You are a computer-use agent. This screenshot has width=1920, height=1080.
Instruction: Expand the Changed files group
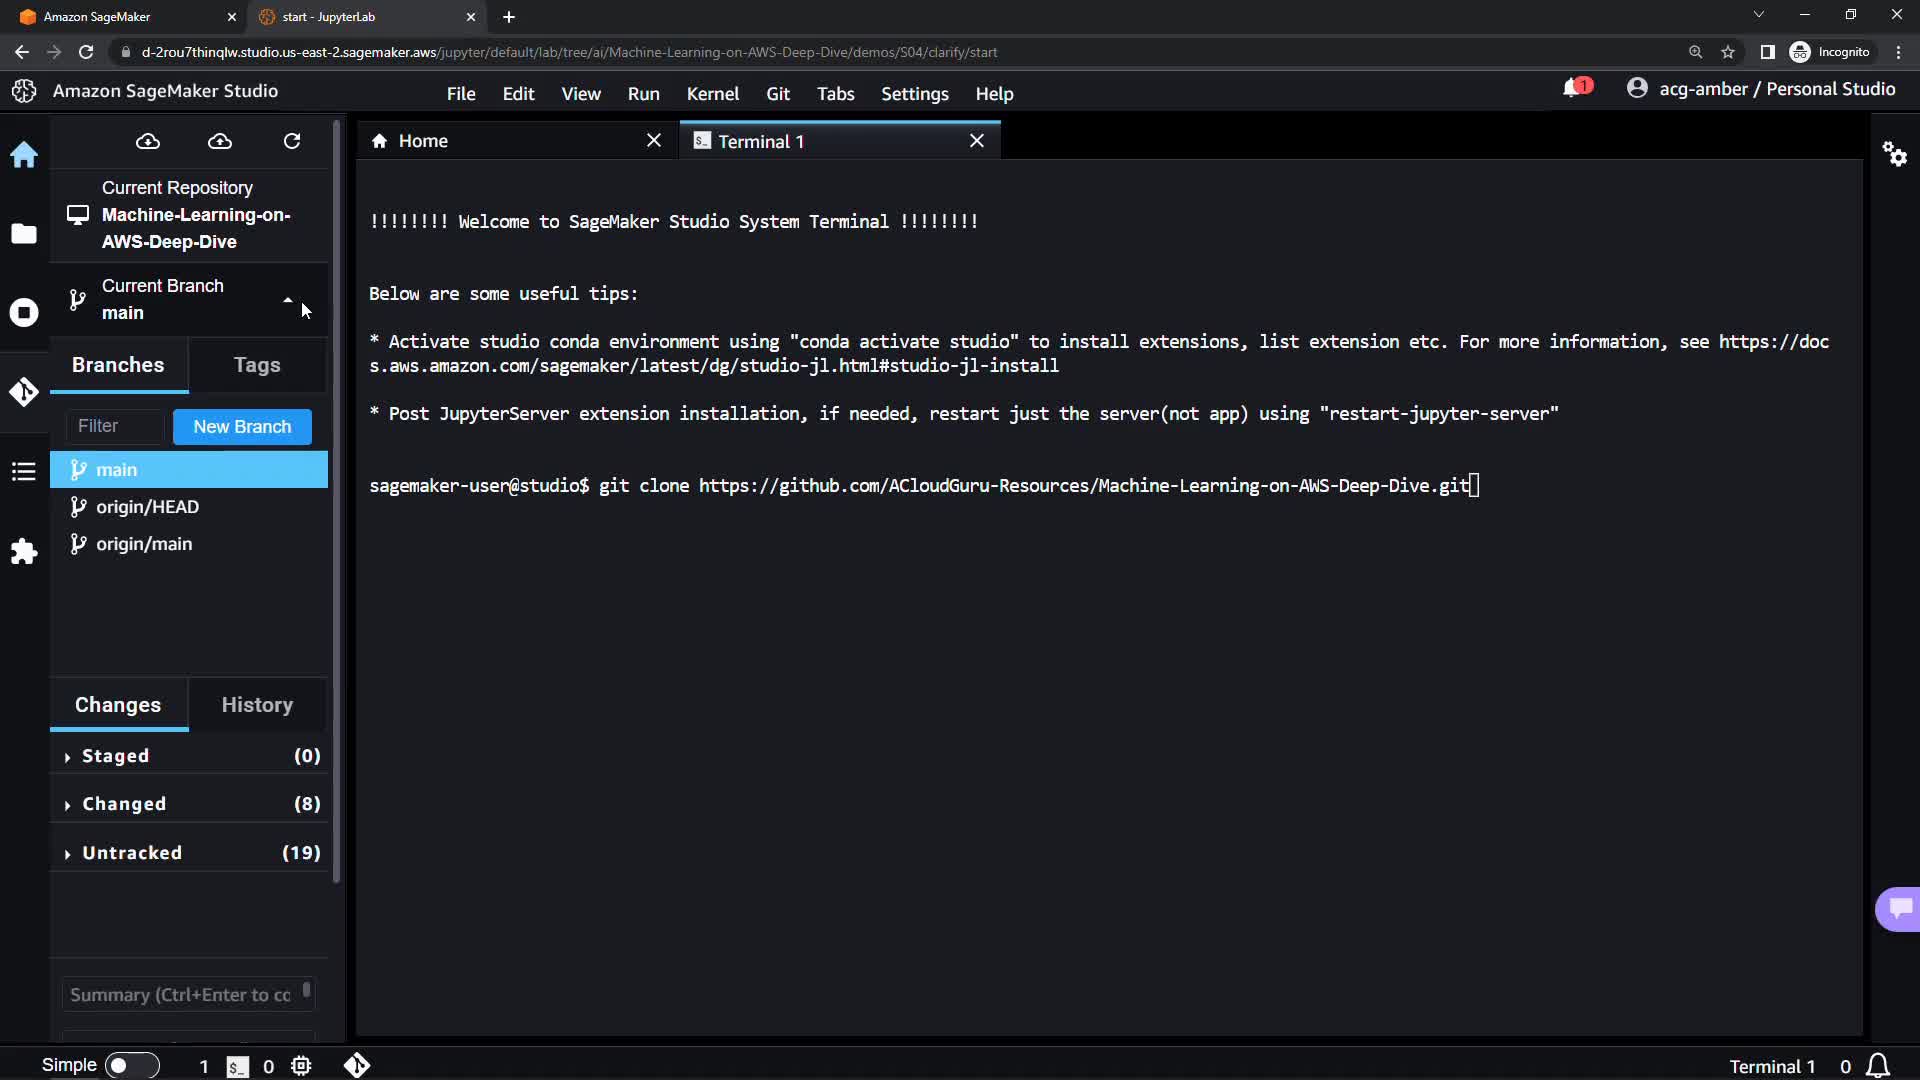[123, 804]
